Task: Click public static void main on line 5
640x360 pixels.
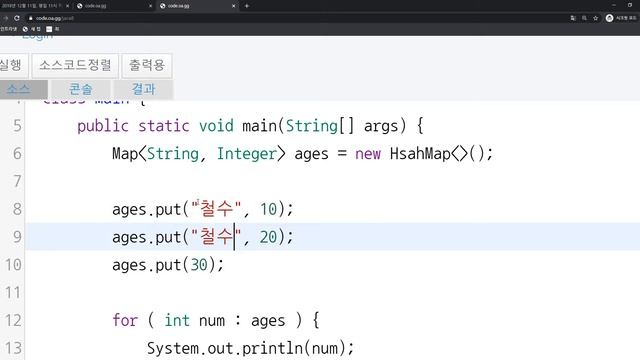Action: [178, 126]
